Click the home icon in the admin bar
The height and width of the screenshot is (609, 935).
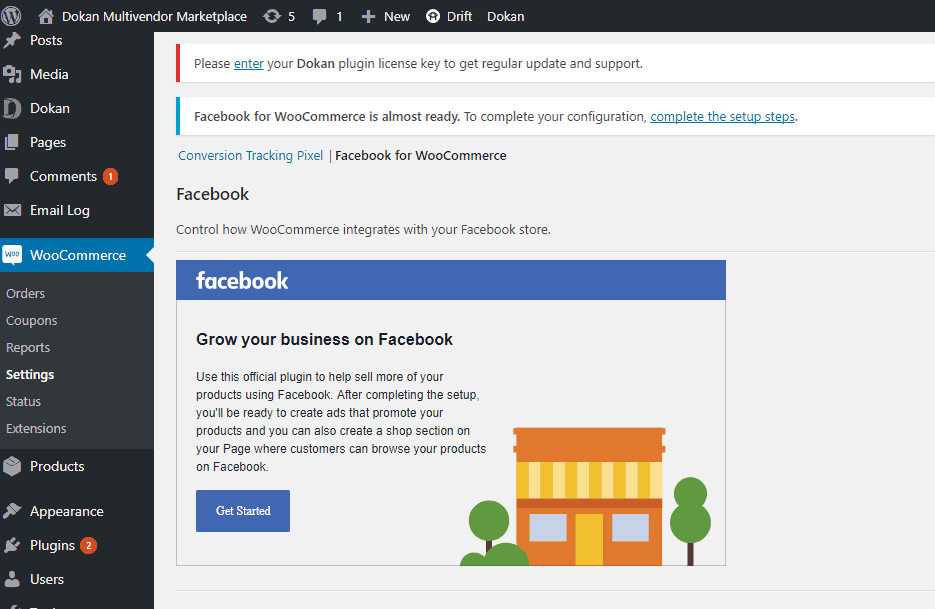pos(46,16)
